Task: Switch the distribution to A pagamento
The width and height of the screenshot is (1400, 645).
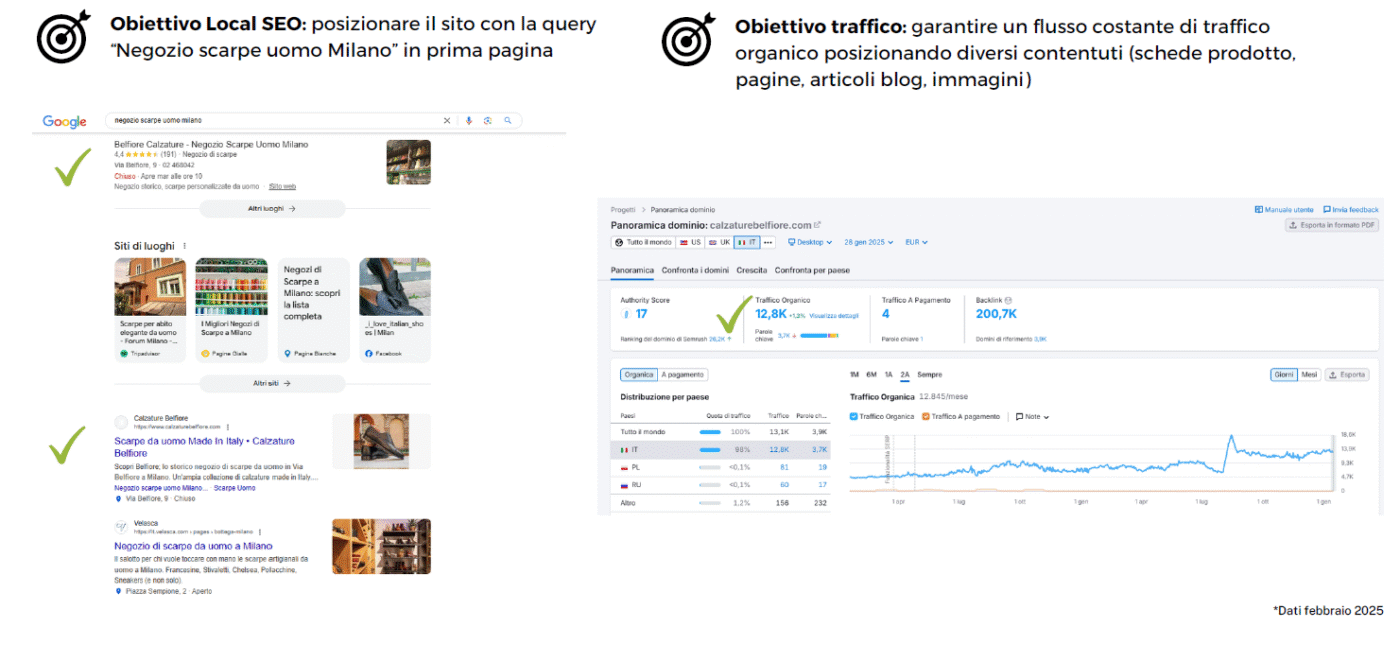Action: (683, 375)
